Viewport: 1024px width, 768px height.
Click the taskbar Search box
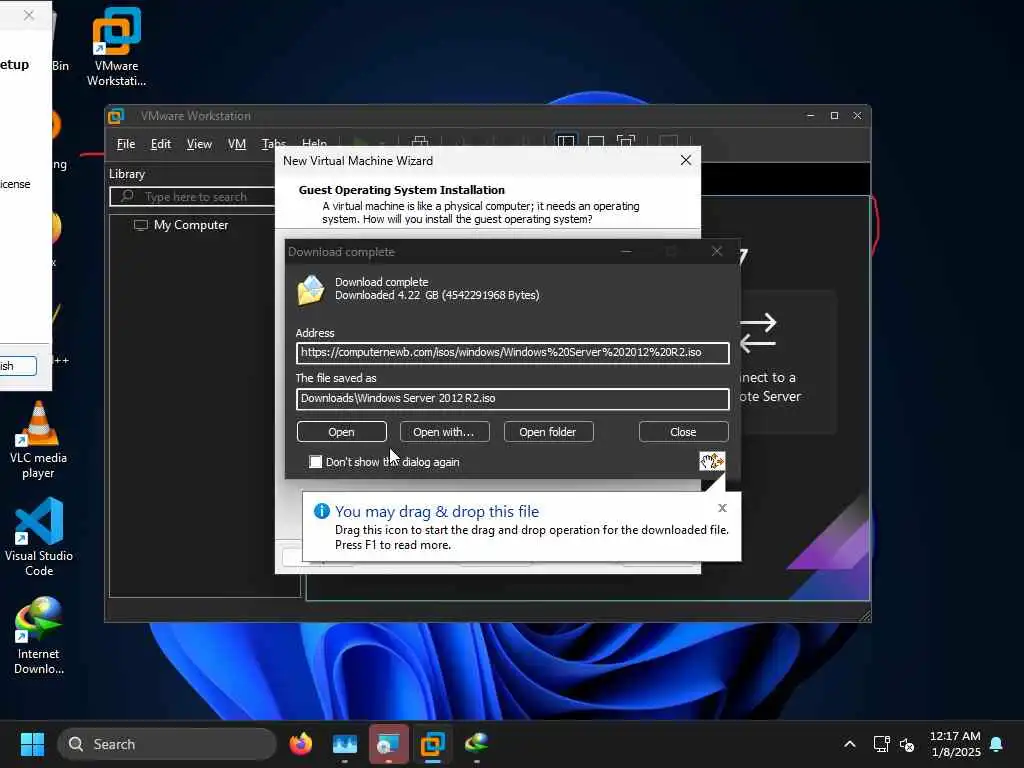tap(167, 744)
